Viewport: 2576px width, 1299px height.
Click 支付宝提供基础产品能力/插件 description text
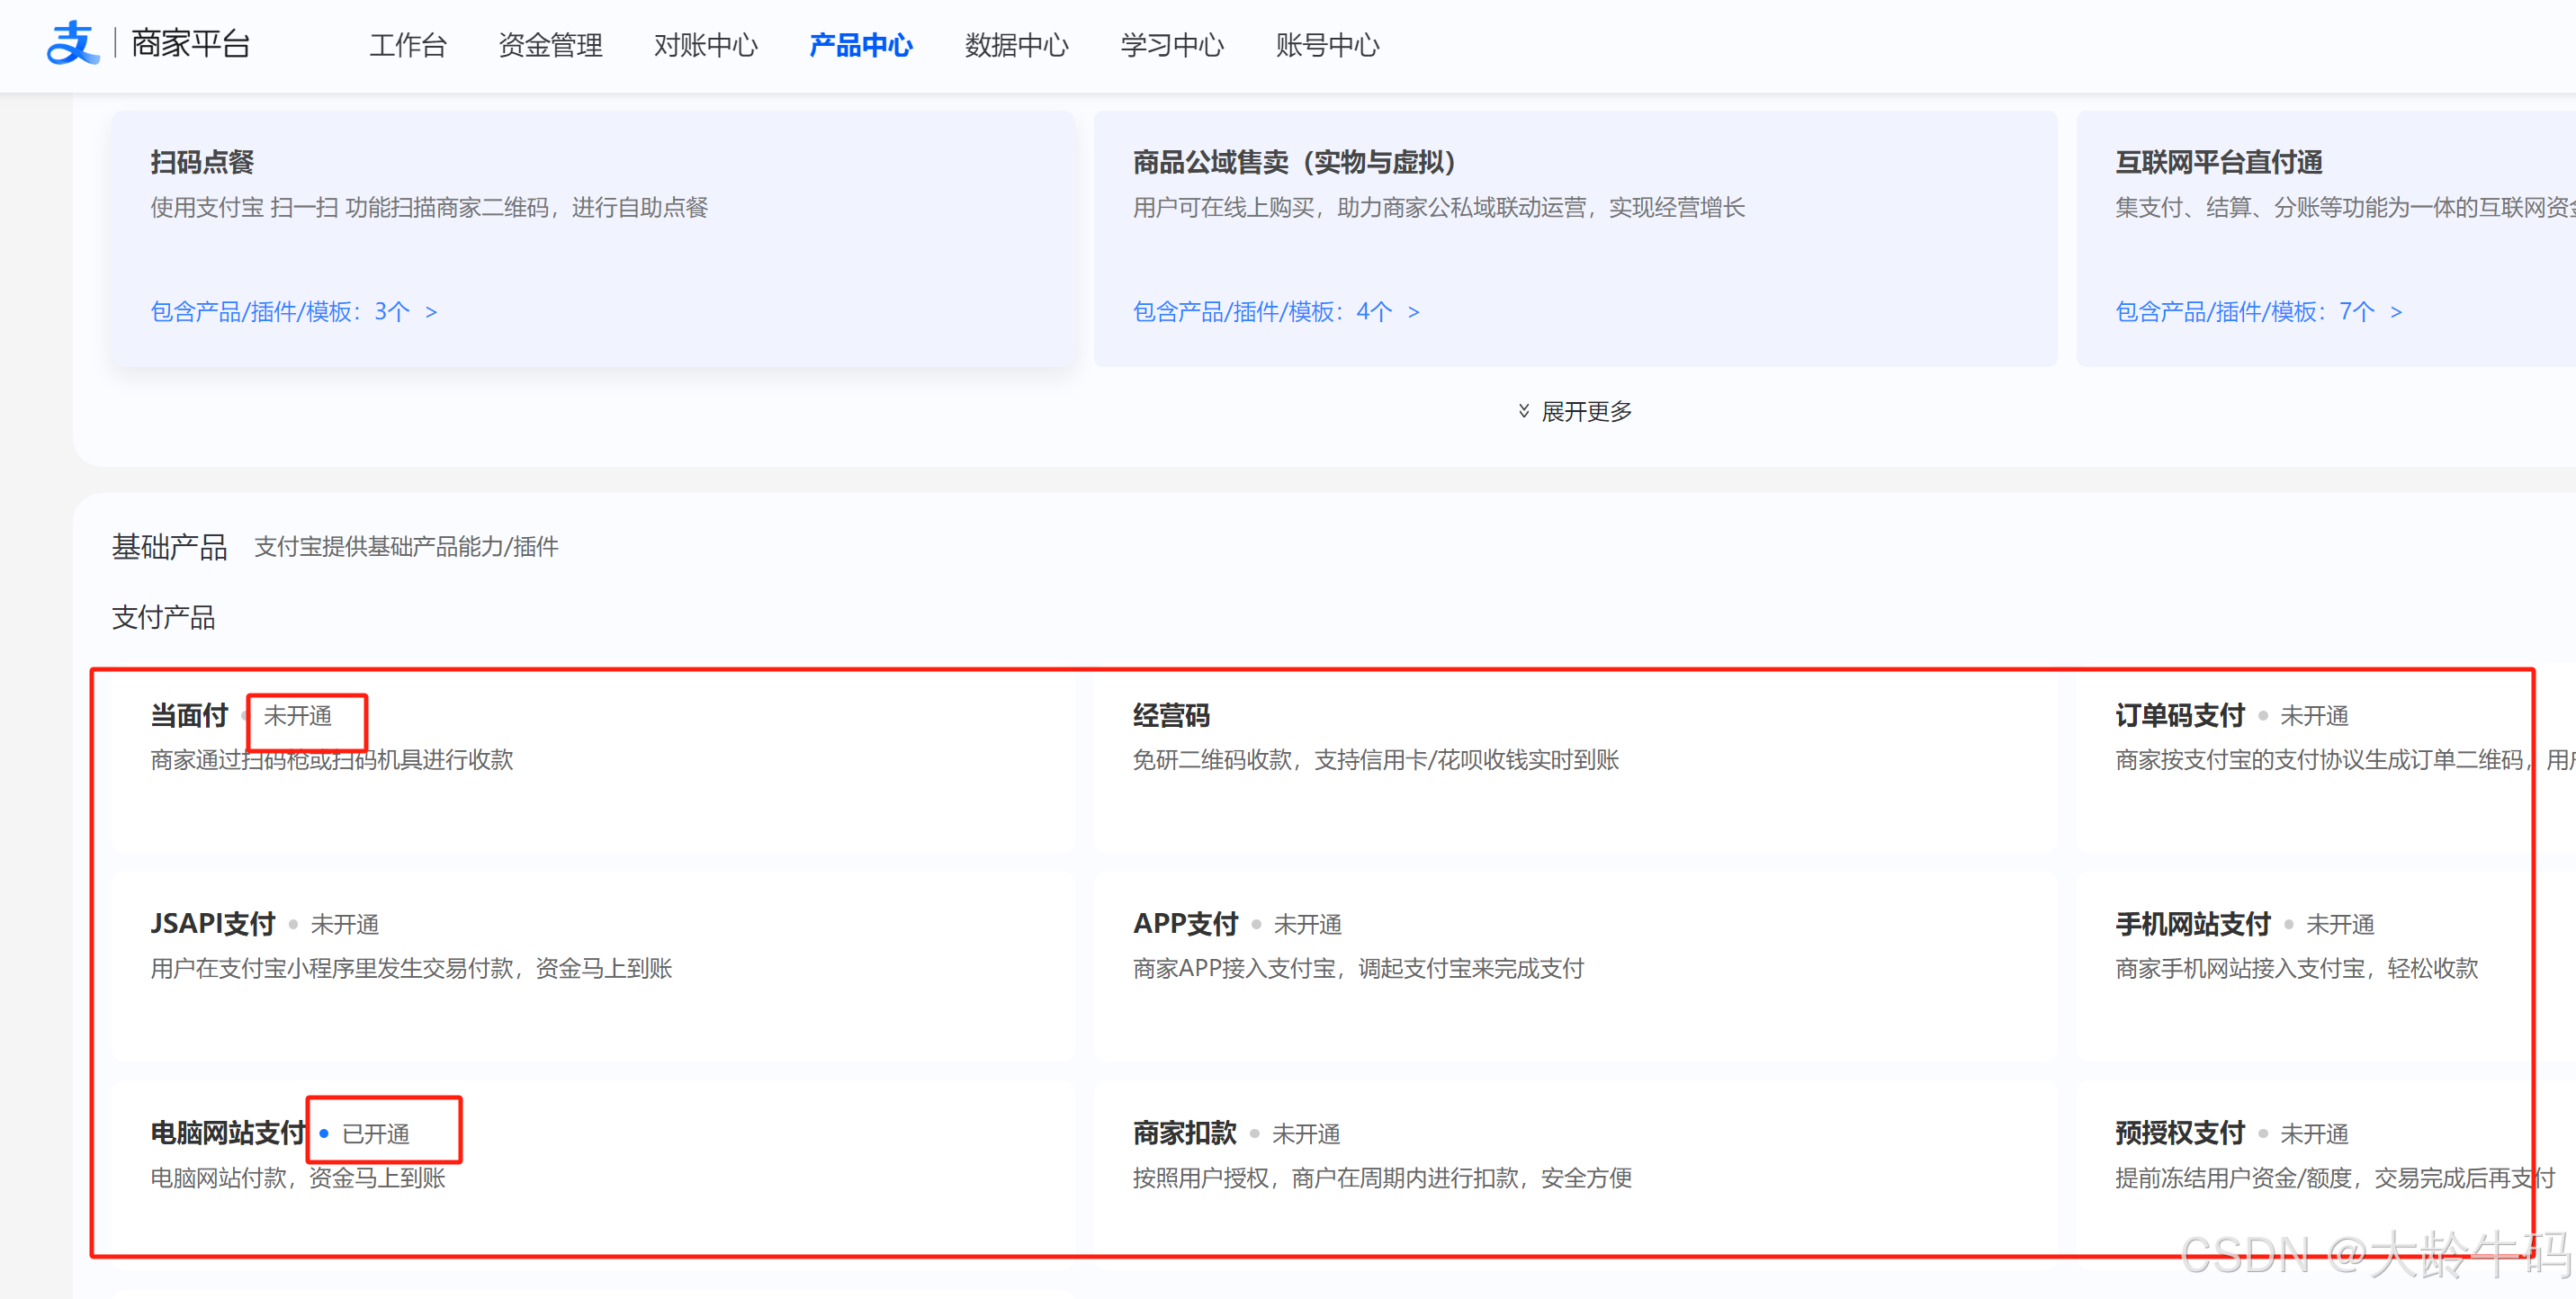[x=407, y=547]
